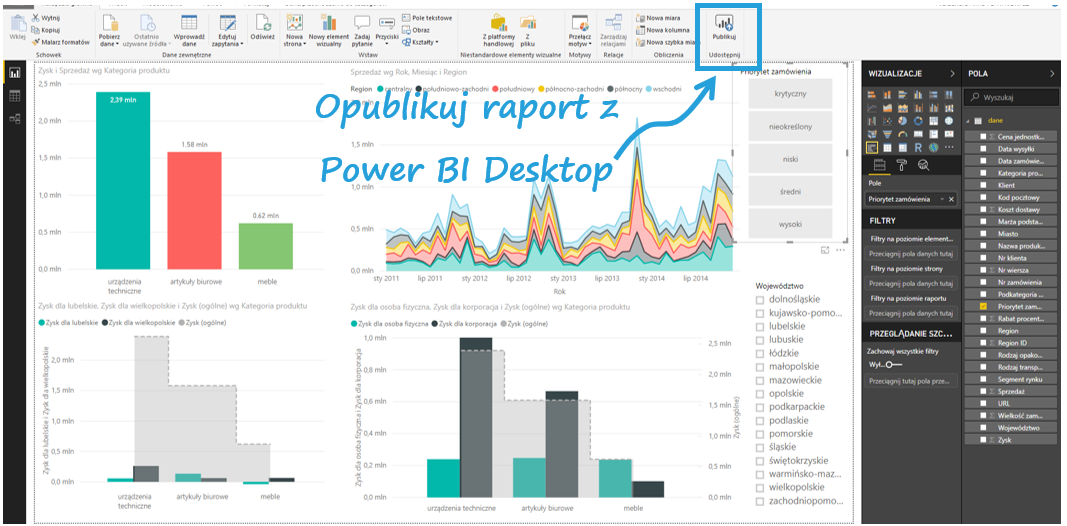Uncheck the Priorytet zamówienia field checkbox
Viewport: 1067px width, 526px height.
pyautogui.click(x=983, y=306)
